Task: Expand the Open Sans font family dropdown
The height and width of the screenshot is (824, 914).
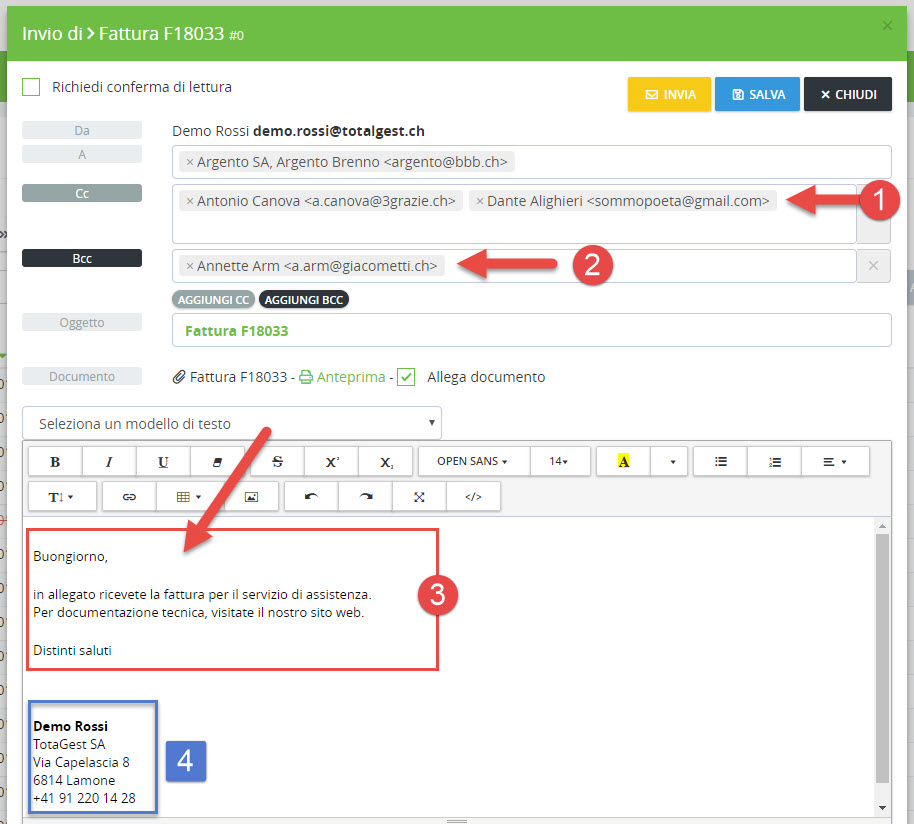Action: pos(472,462)
